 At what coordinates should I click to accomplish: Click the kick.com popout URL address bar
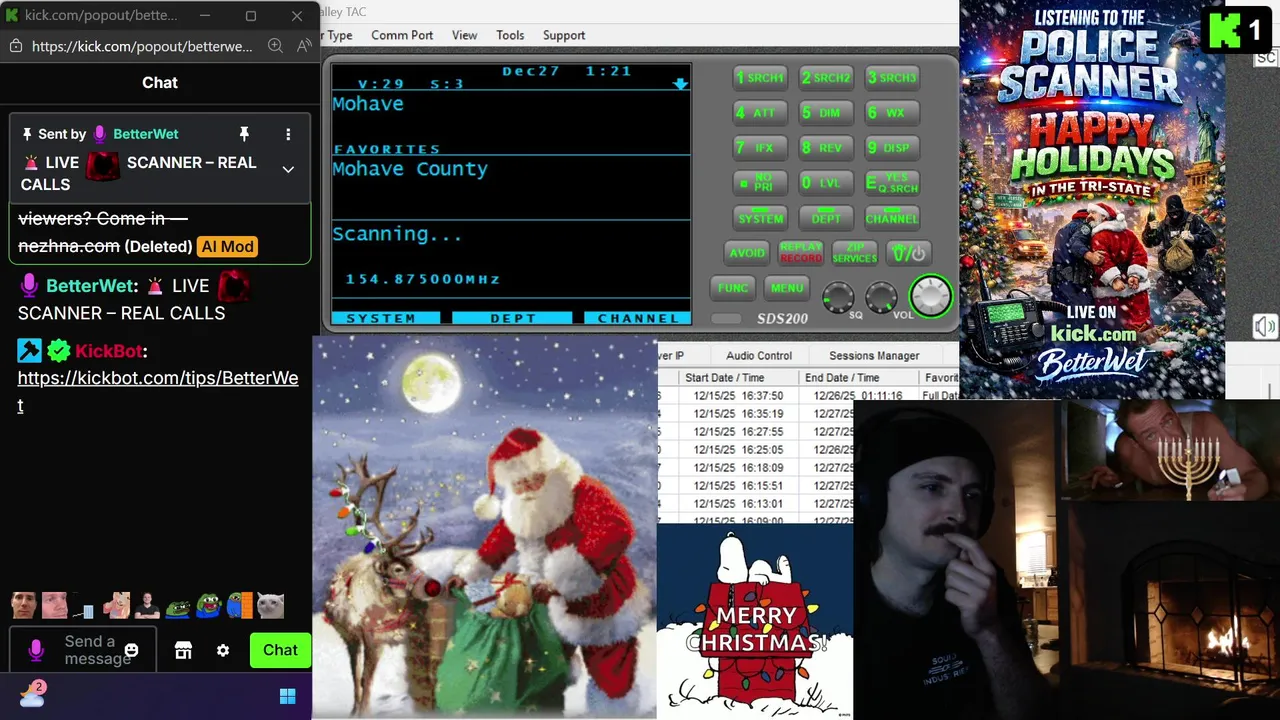click(142, 46)
